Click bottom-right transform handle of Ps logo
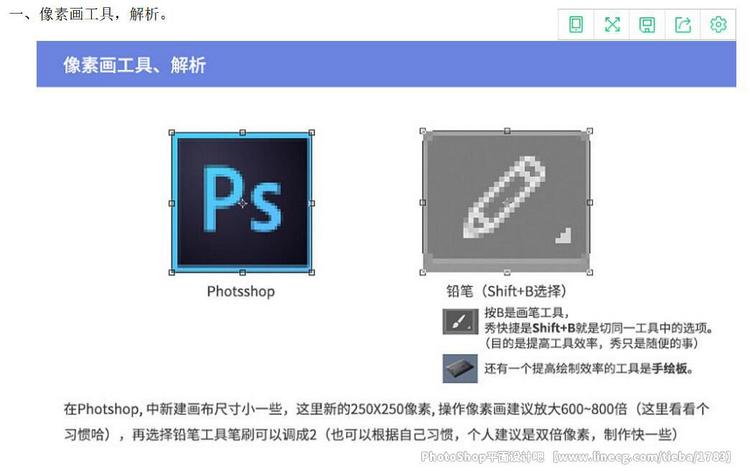Image resolution: width=750 pixels, height=471 pixels. point(312,273)
